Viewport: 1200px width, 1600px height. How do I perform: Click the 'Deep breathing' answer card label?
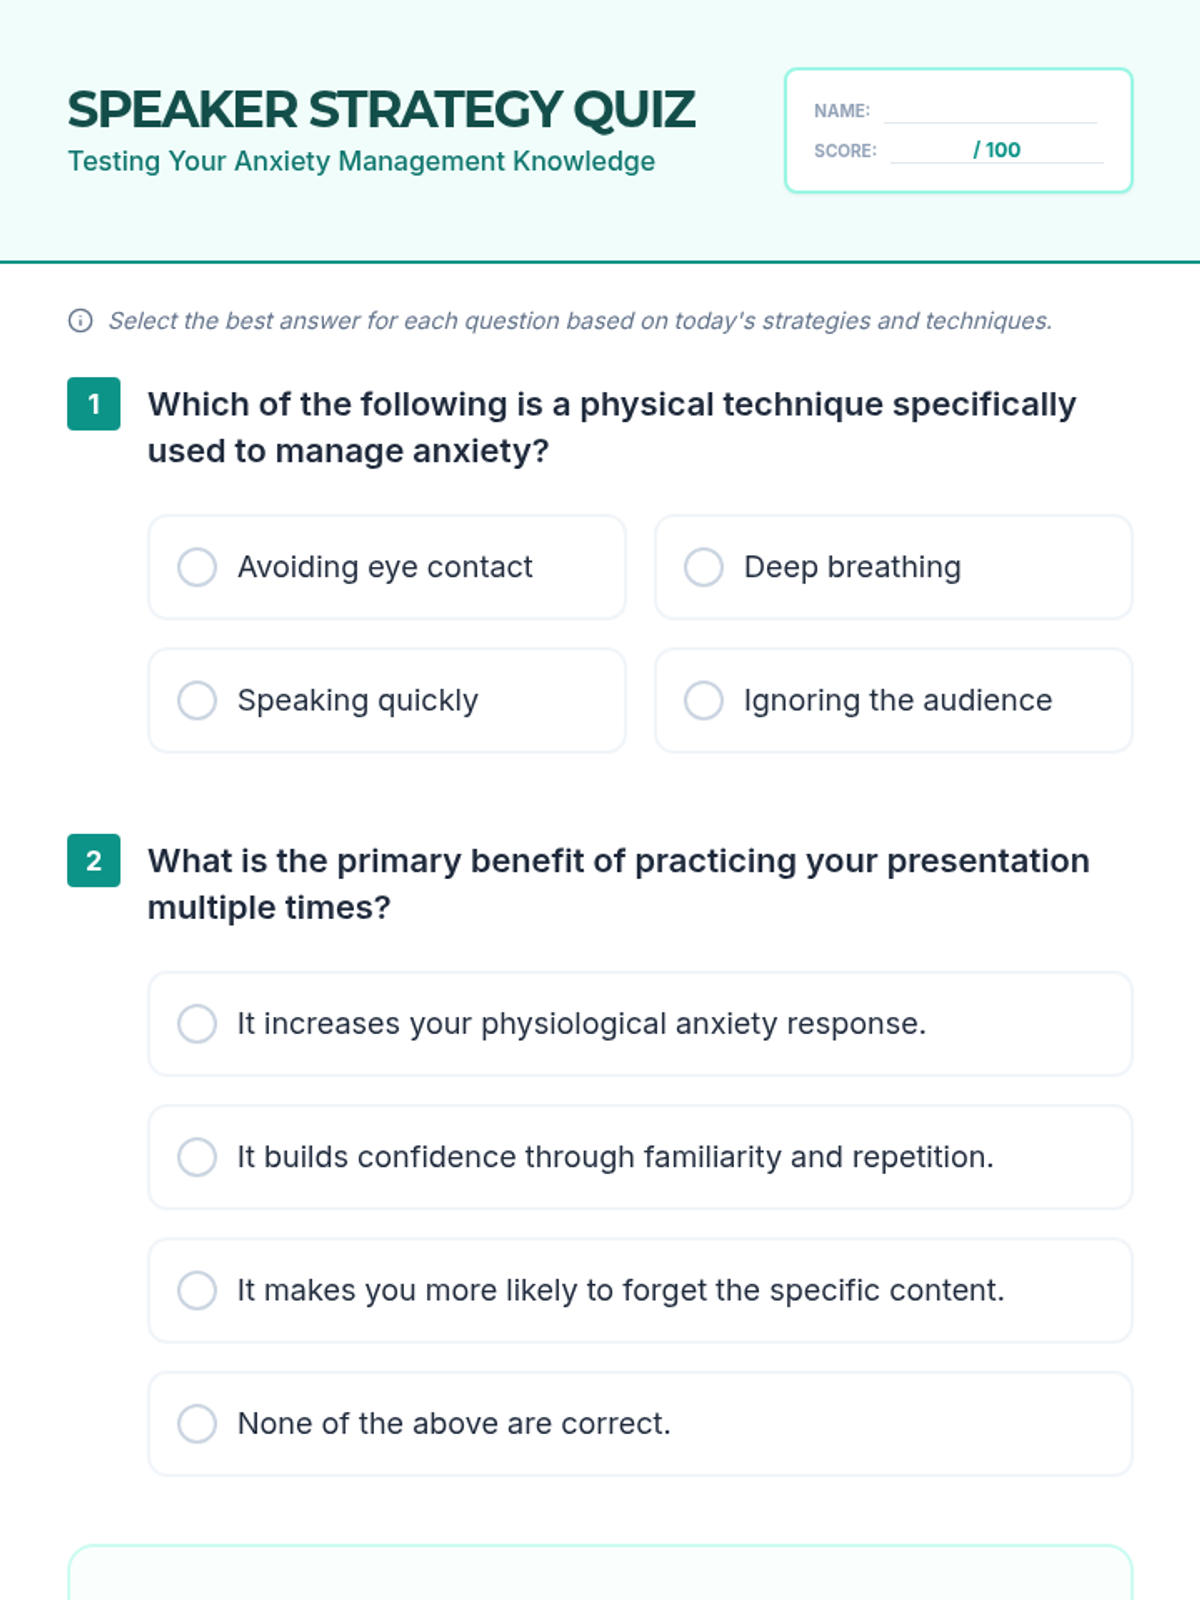[852, 567]
